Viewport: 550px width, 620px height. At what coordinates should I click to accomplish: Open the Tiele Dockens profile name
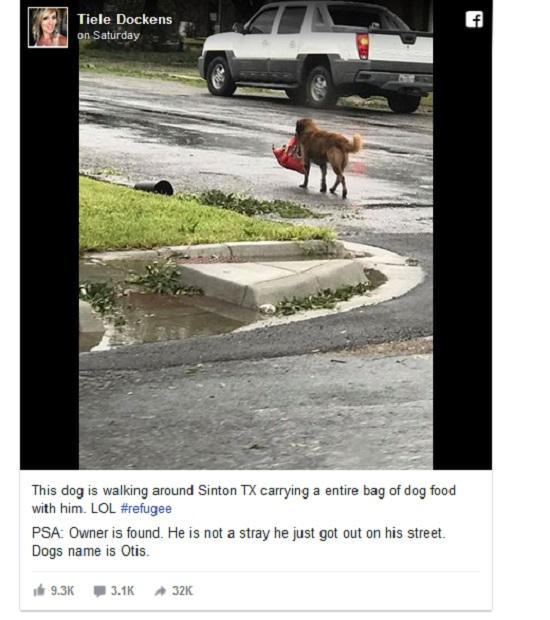[x=125, y=19]
